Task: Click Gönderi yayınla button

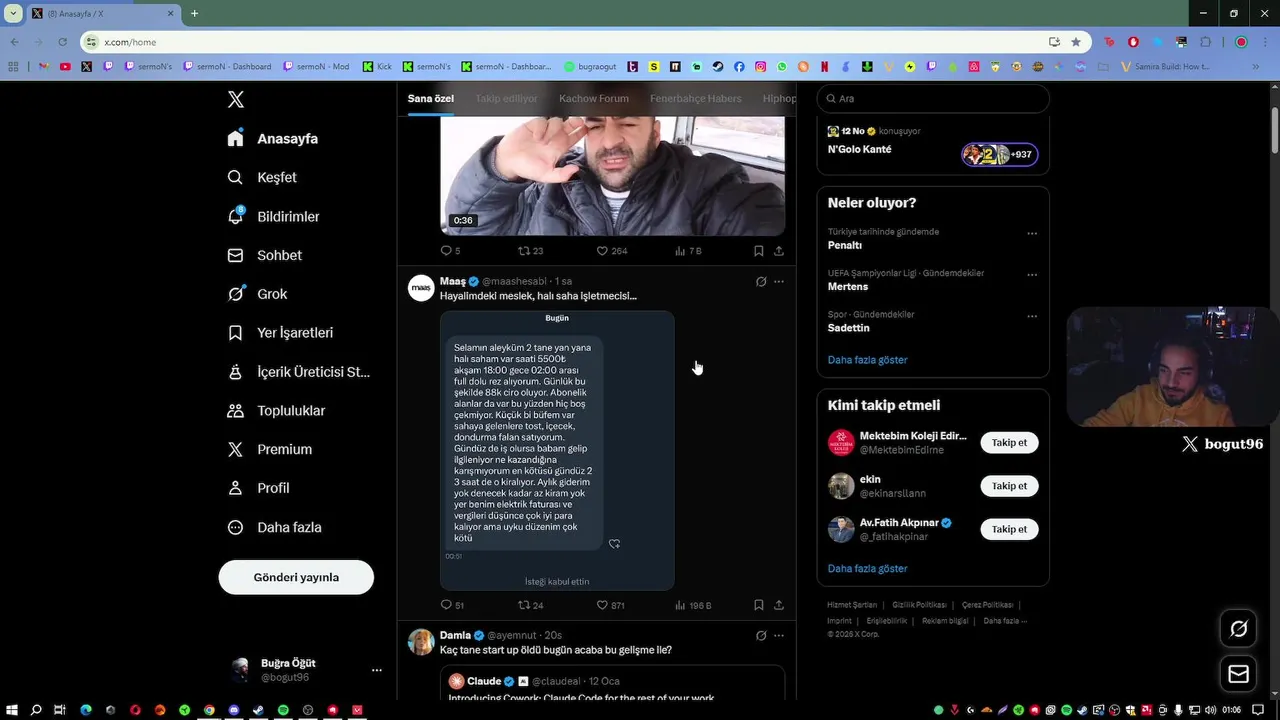Action: click(296, 577)
